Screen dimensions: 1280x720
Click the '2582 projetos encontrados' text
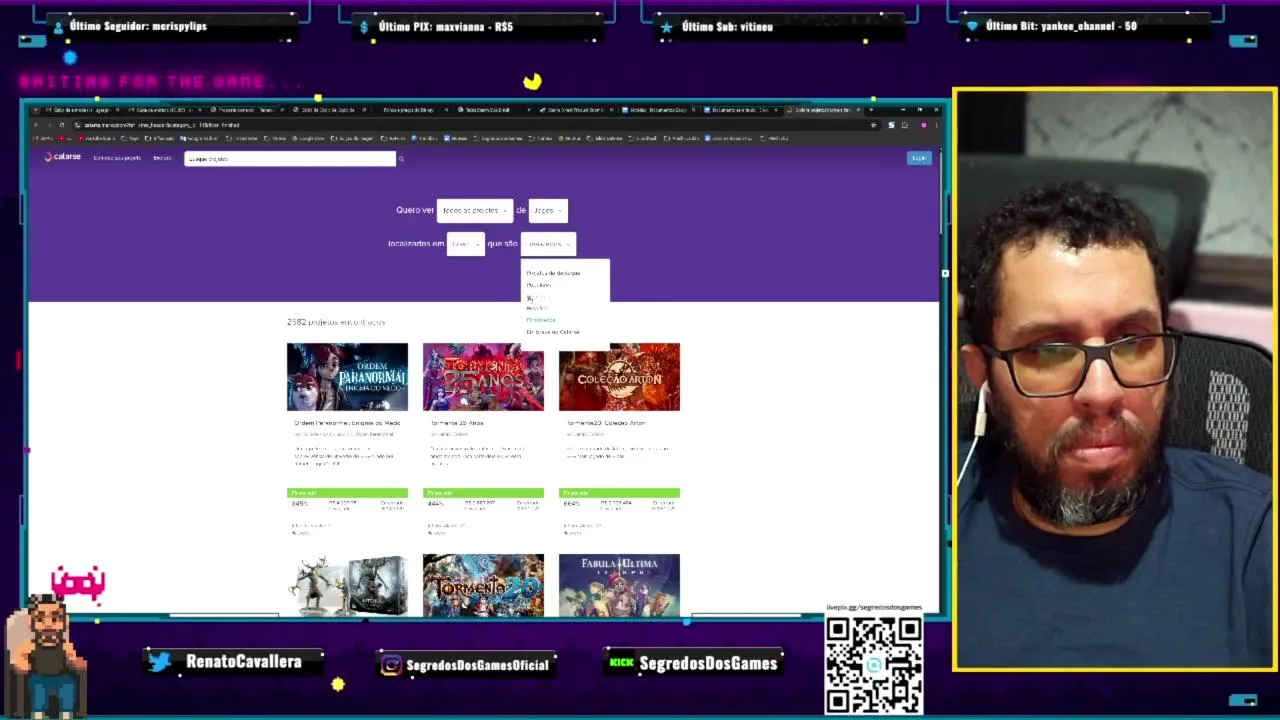336,322
